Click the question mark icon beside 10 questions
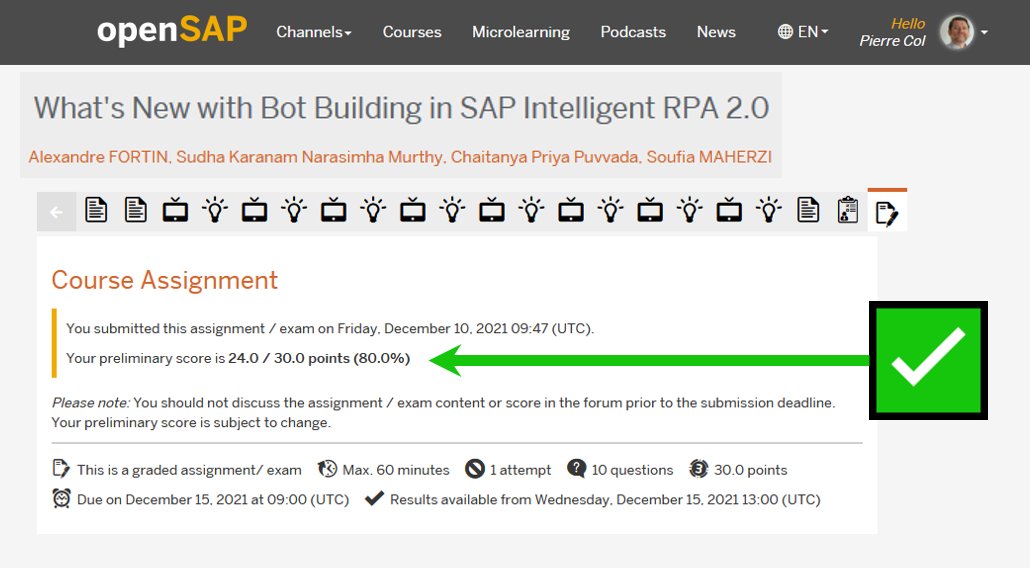Image resolution: width=1030 pixels, height=568 pixels. [x=576, y=469]
